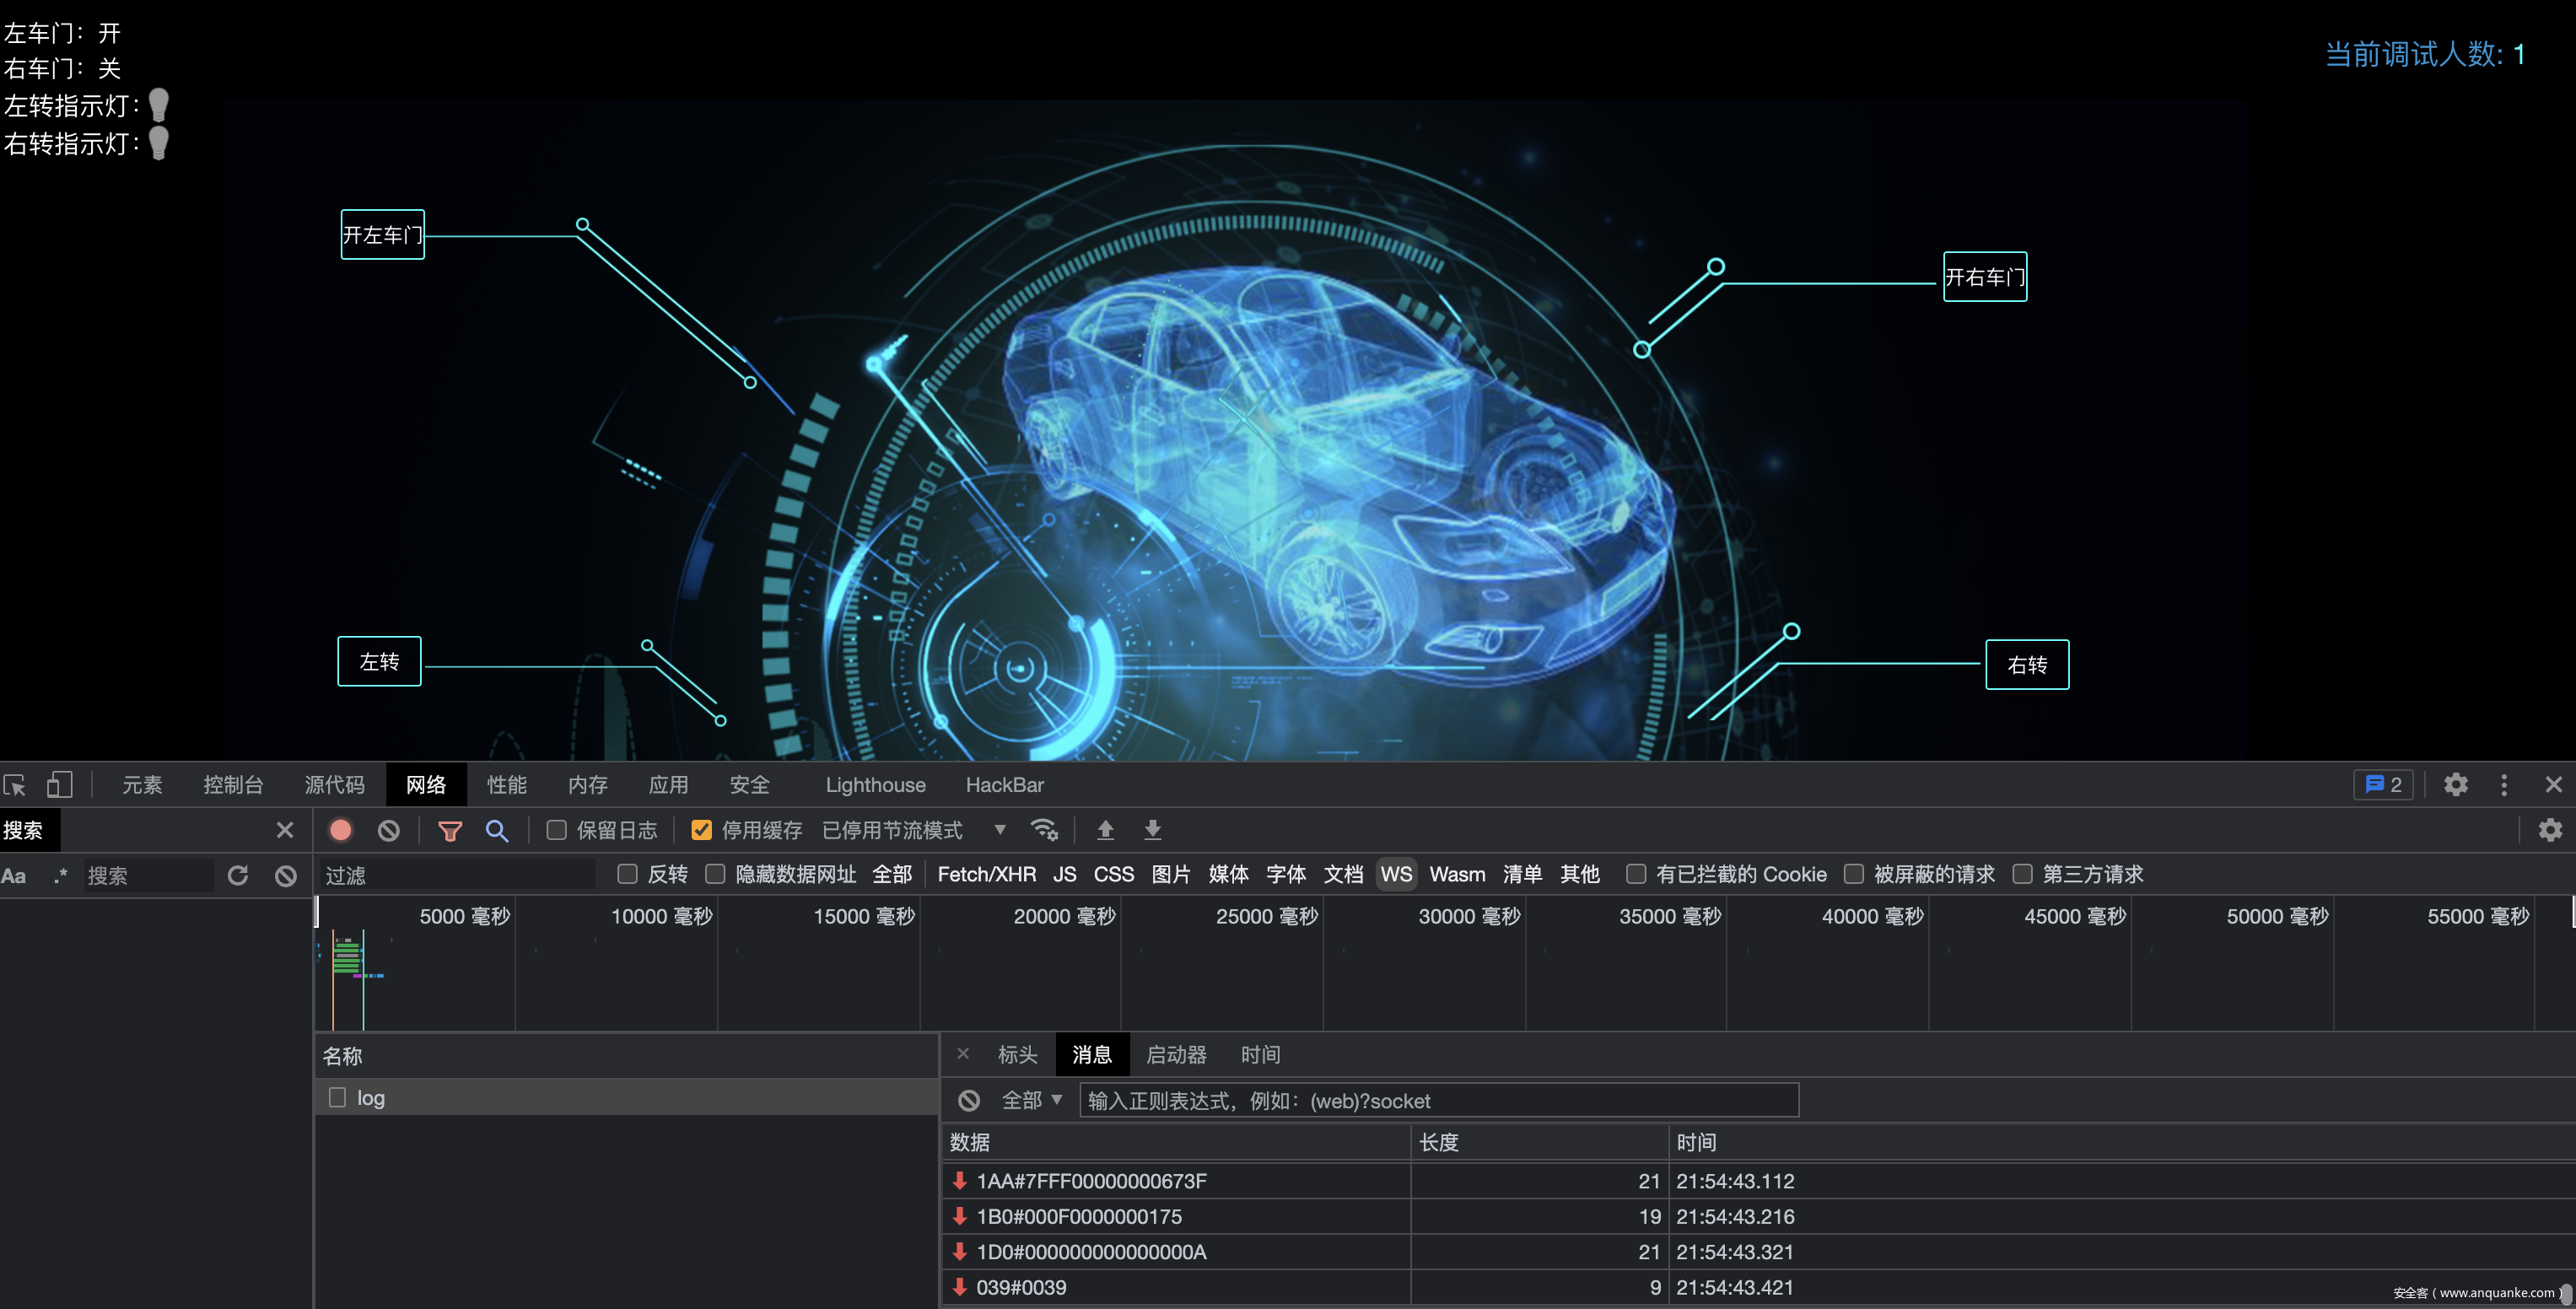Open network conditions wifi icon
The width and height of the screenshot is (2576, 1309).
pyautogui.click(x=1044, y=830)
